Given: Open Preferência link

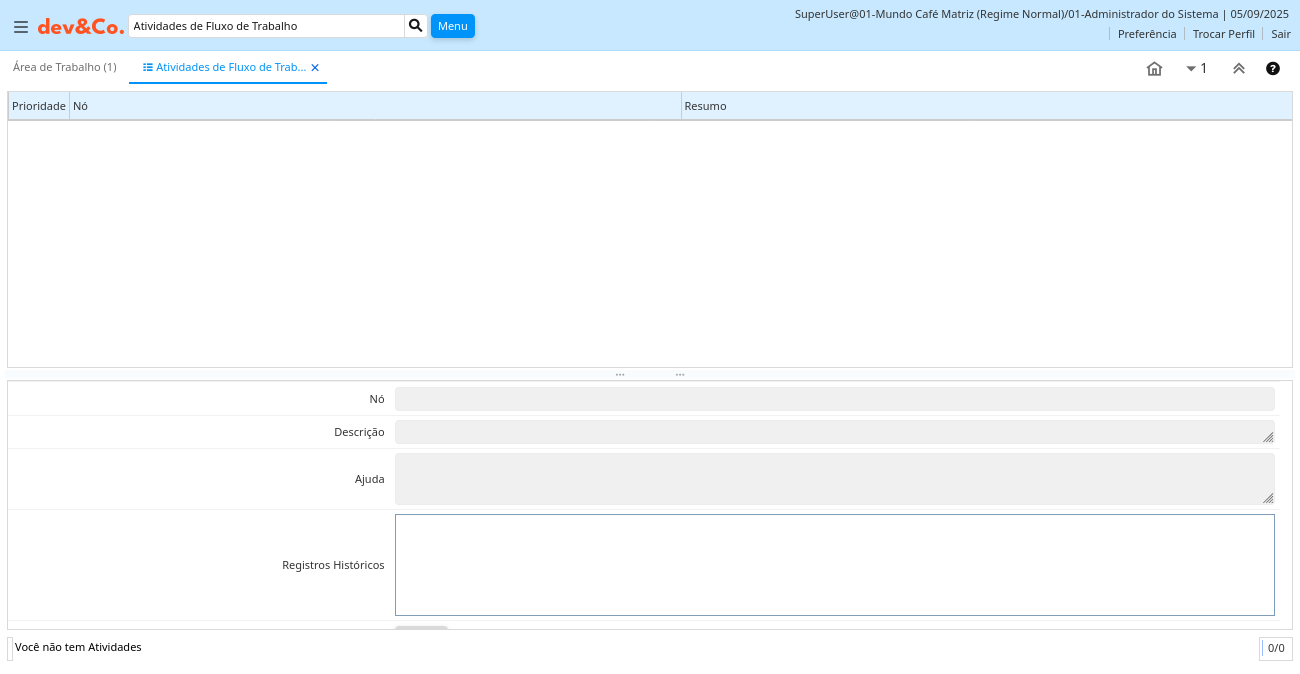Looking at the screenshot, I should pos(1147,34).
